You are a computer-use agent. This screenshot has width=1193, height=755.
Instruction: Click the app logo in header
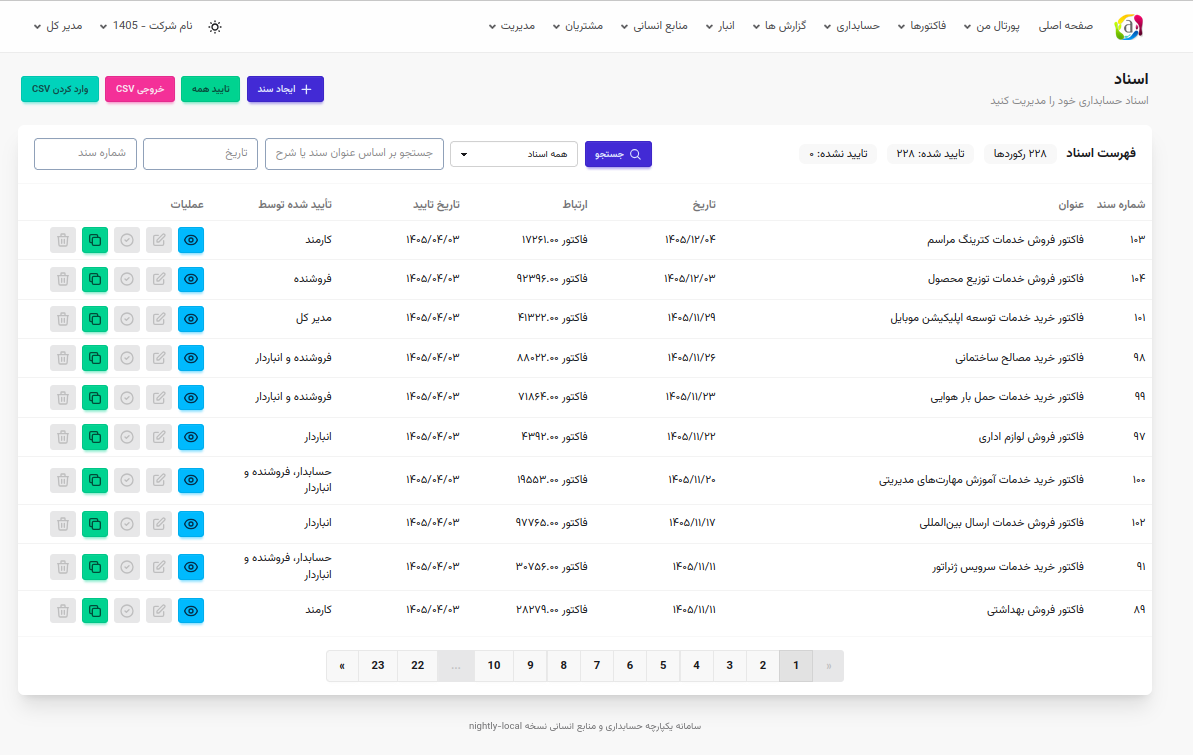click(1128, 27)
